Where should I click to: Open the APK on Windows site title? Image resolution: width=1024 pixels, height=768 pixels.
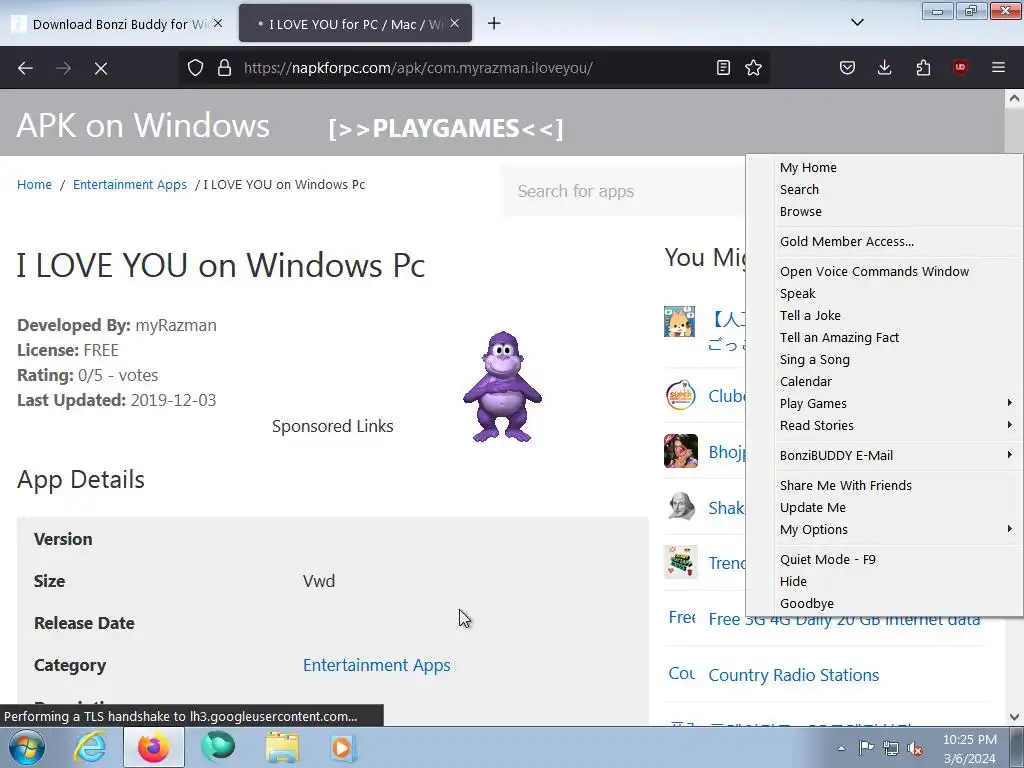143,125
